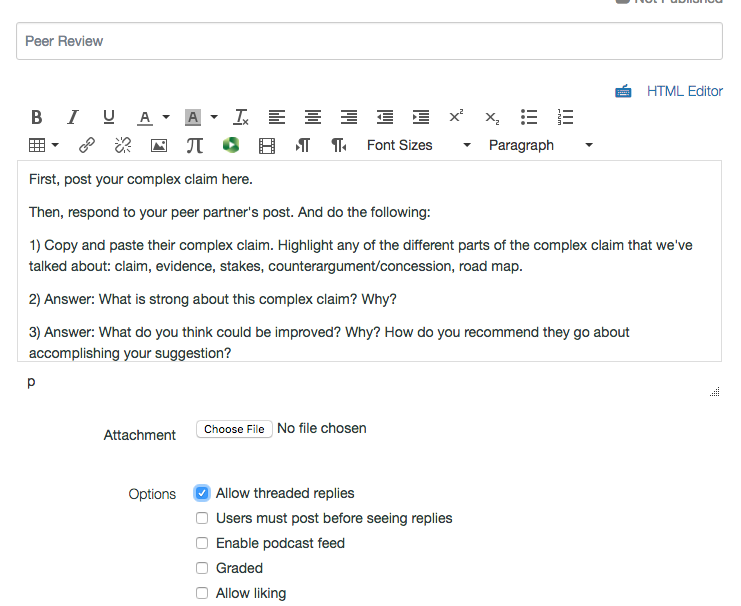Toggle bold formatting in the editor
This screenshot has width=741, height=606.
(36, 117)
